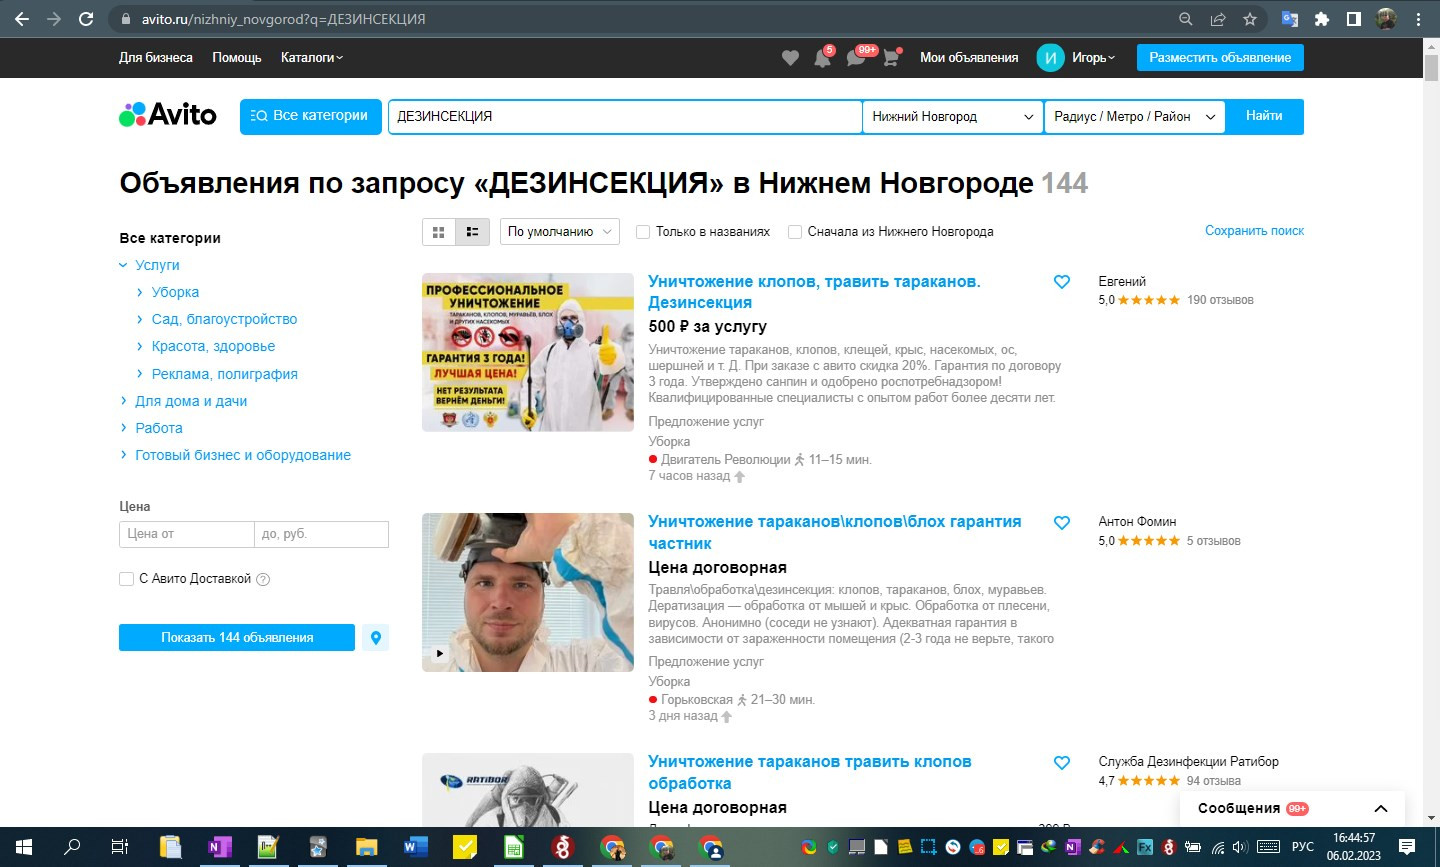
Task: Open the shopping cart icon
Action: tap(890, 58)
